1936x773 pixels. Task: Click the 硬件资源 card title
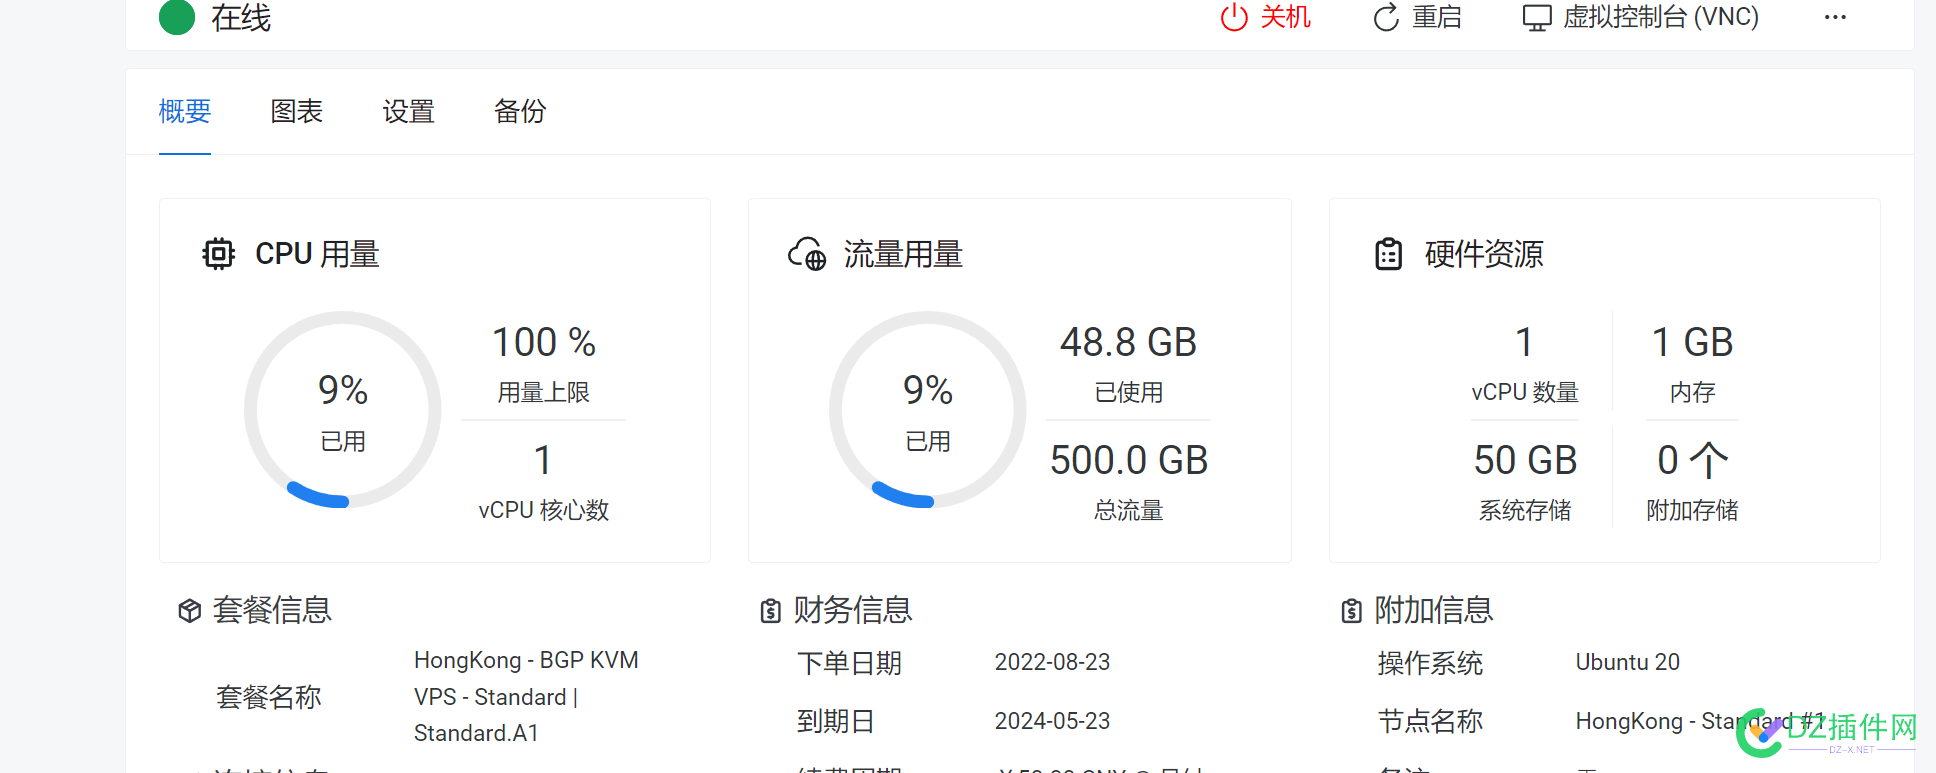[x=1484, y=254]
